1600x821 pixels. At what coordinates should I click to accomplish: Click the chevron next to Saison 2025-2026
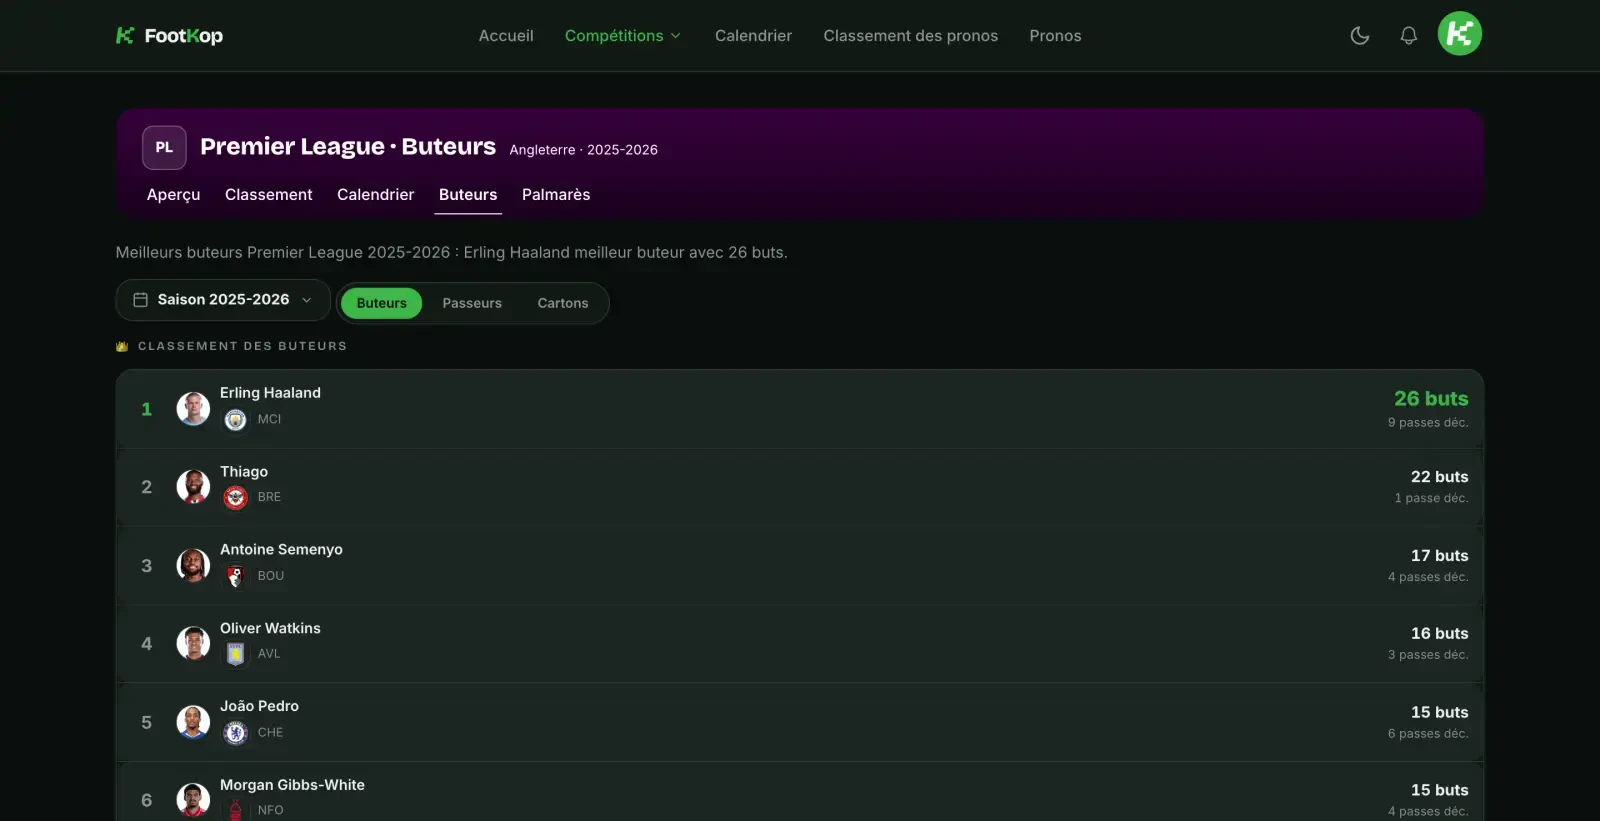pos(307,300)
